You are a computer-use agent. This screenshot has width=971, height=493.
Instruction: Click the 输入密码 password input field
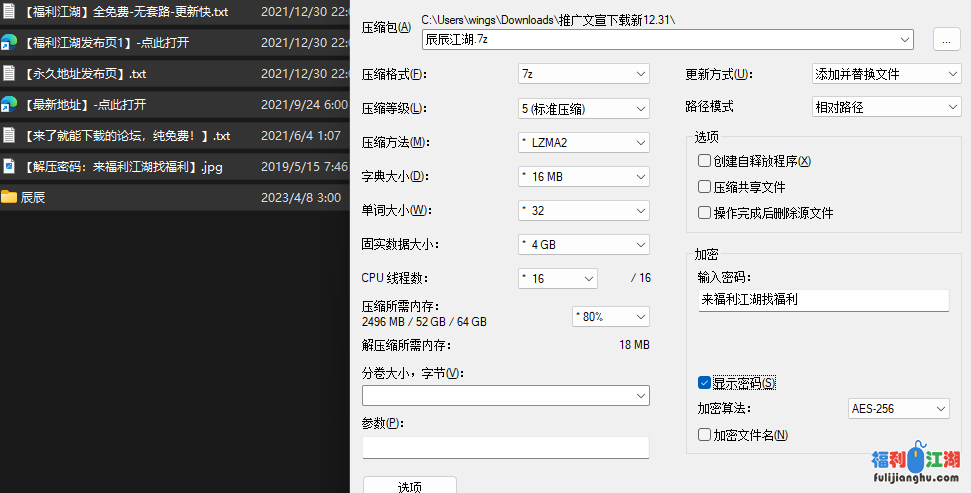(x=823, y=300)
